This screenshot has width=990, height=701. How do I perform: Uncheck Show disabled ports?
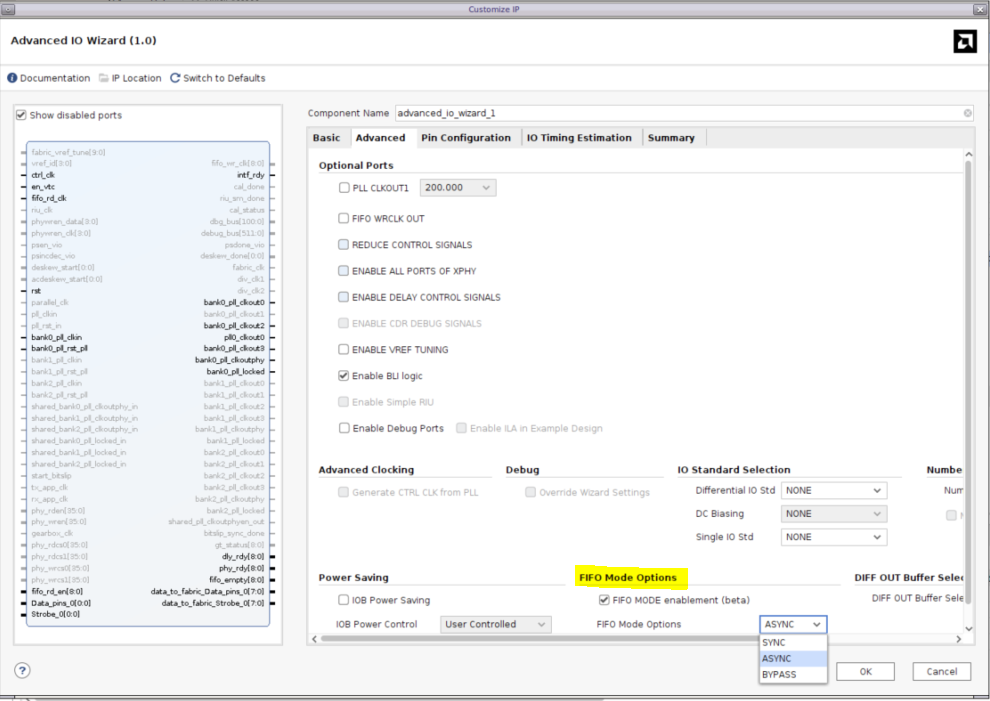coord(21,114)
